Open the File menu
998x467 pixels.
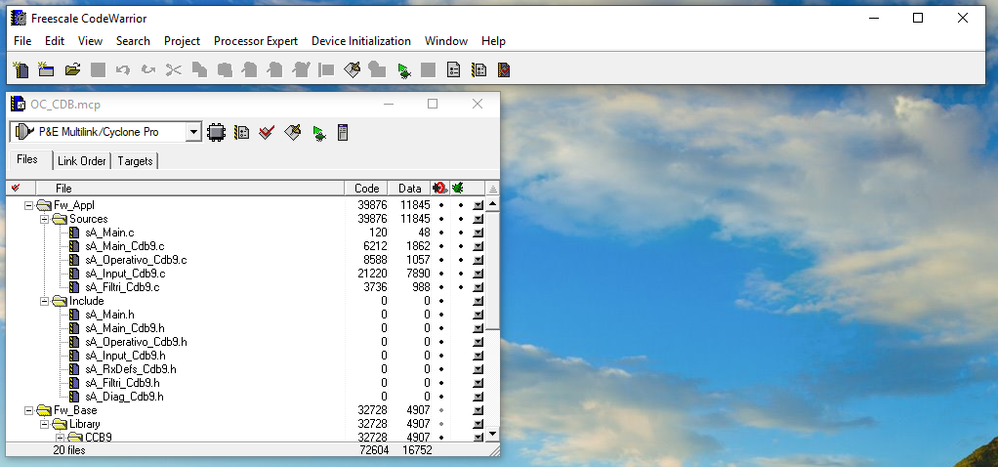tap(22, 41)
